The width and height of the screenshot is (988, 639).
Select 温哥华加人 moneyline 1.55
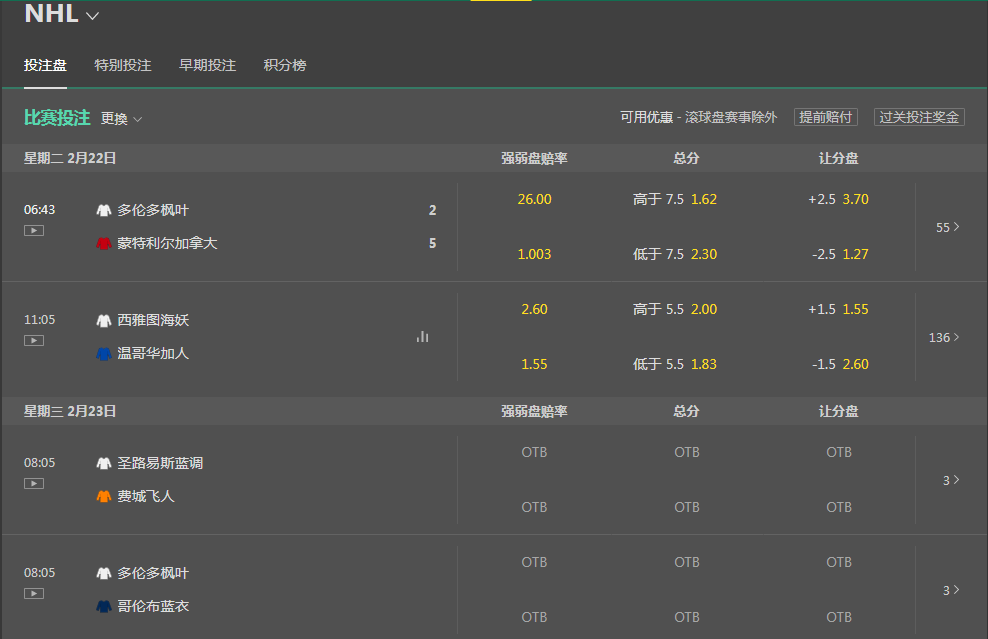click(x=534, y=364)
